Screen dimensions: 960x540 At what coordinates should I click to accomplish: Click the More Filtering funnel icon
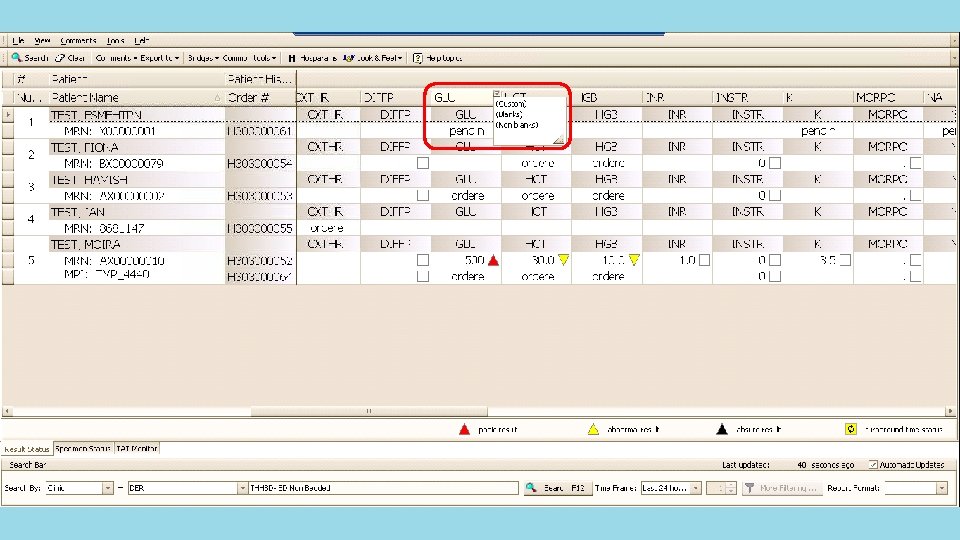[x=749, y=488]
